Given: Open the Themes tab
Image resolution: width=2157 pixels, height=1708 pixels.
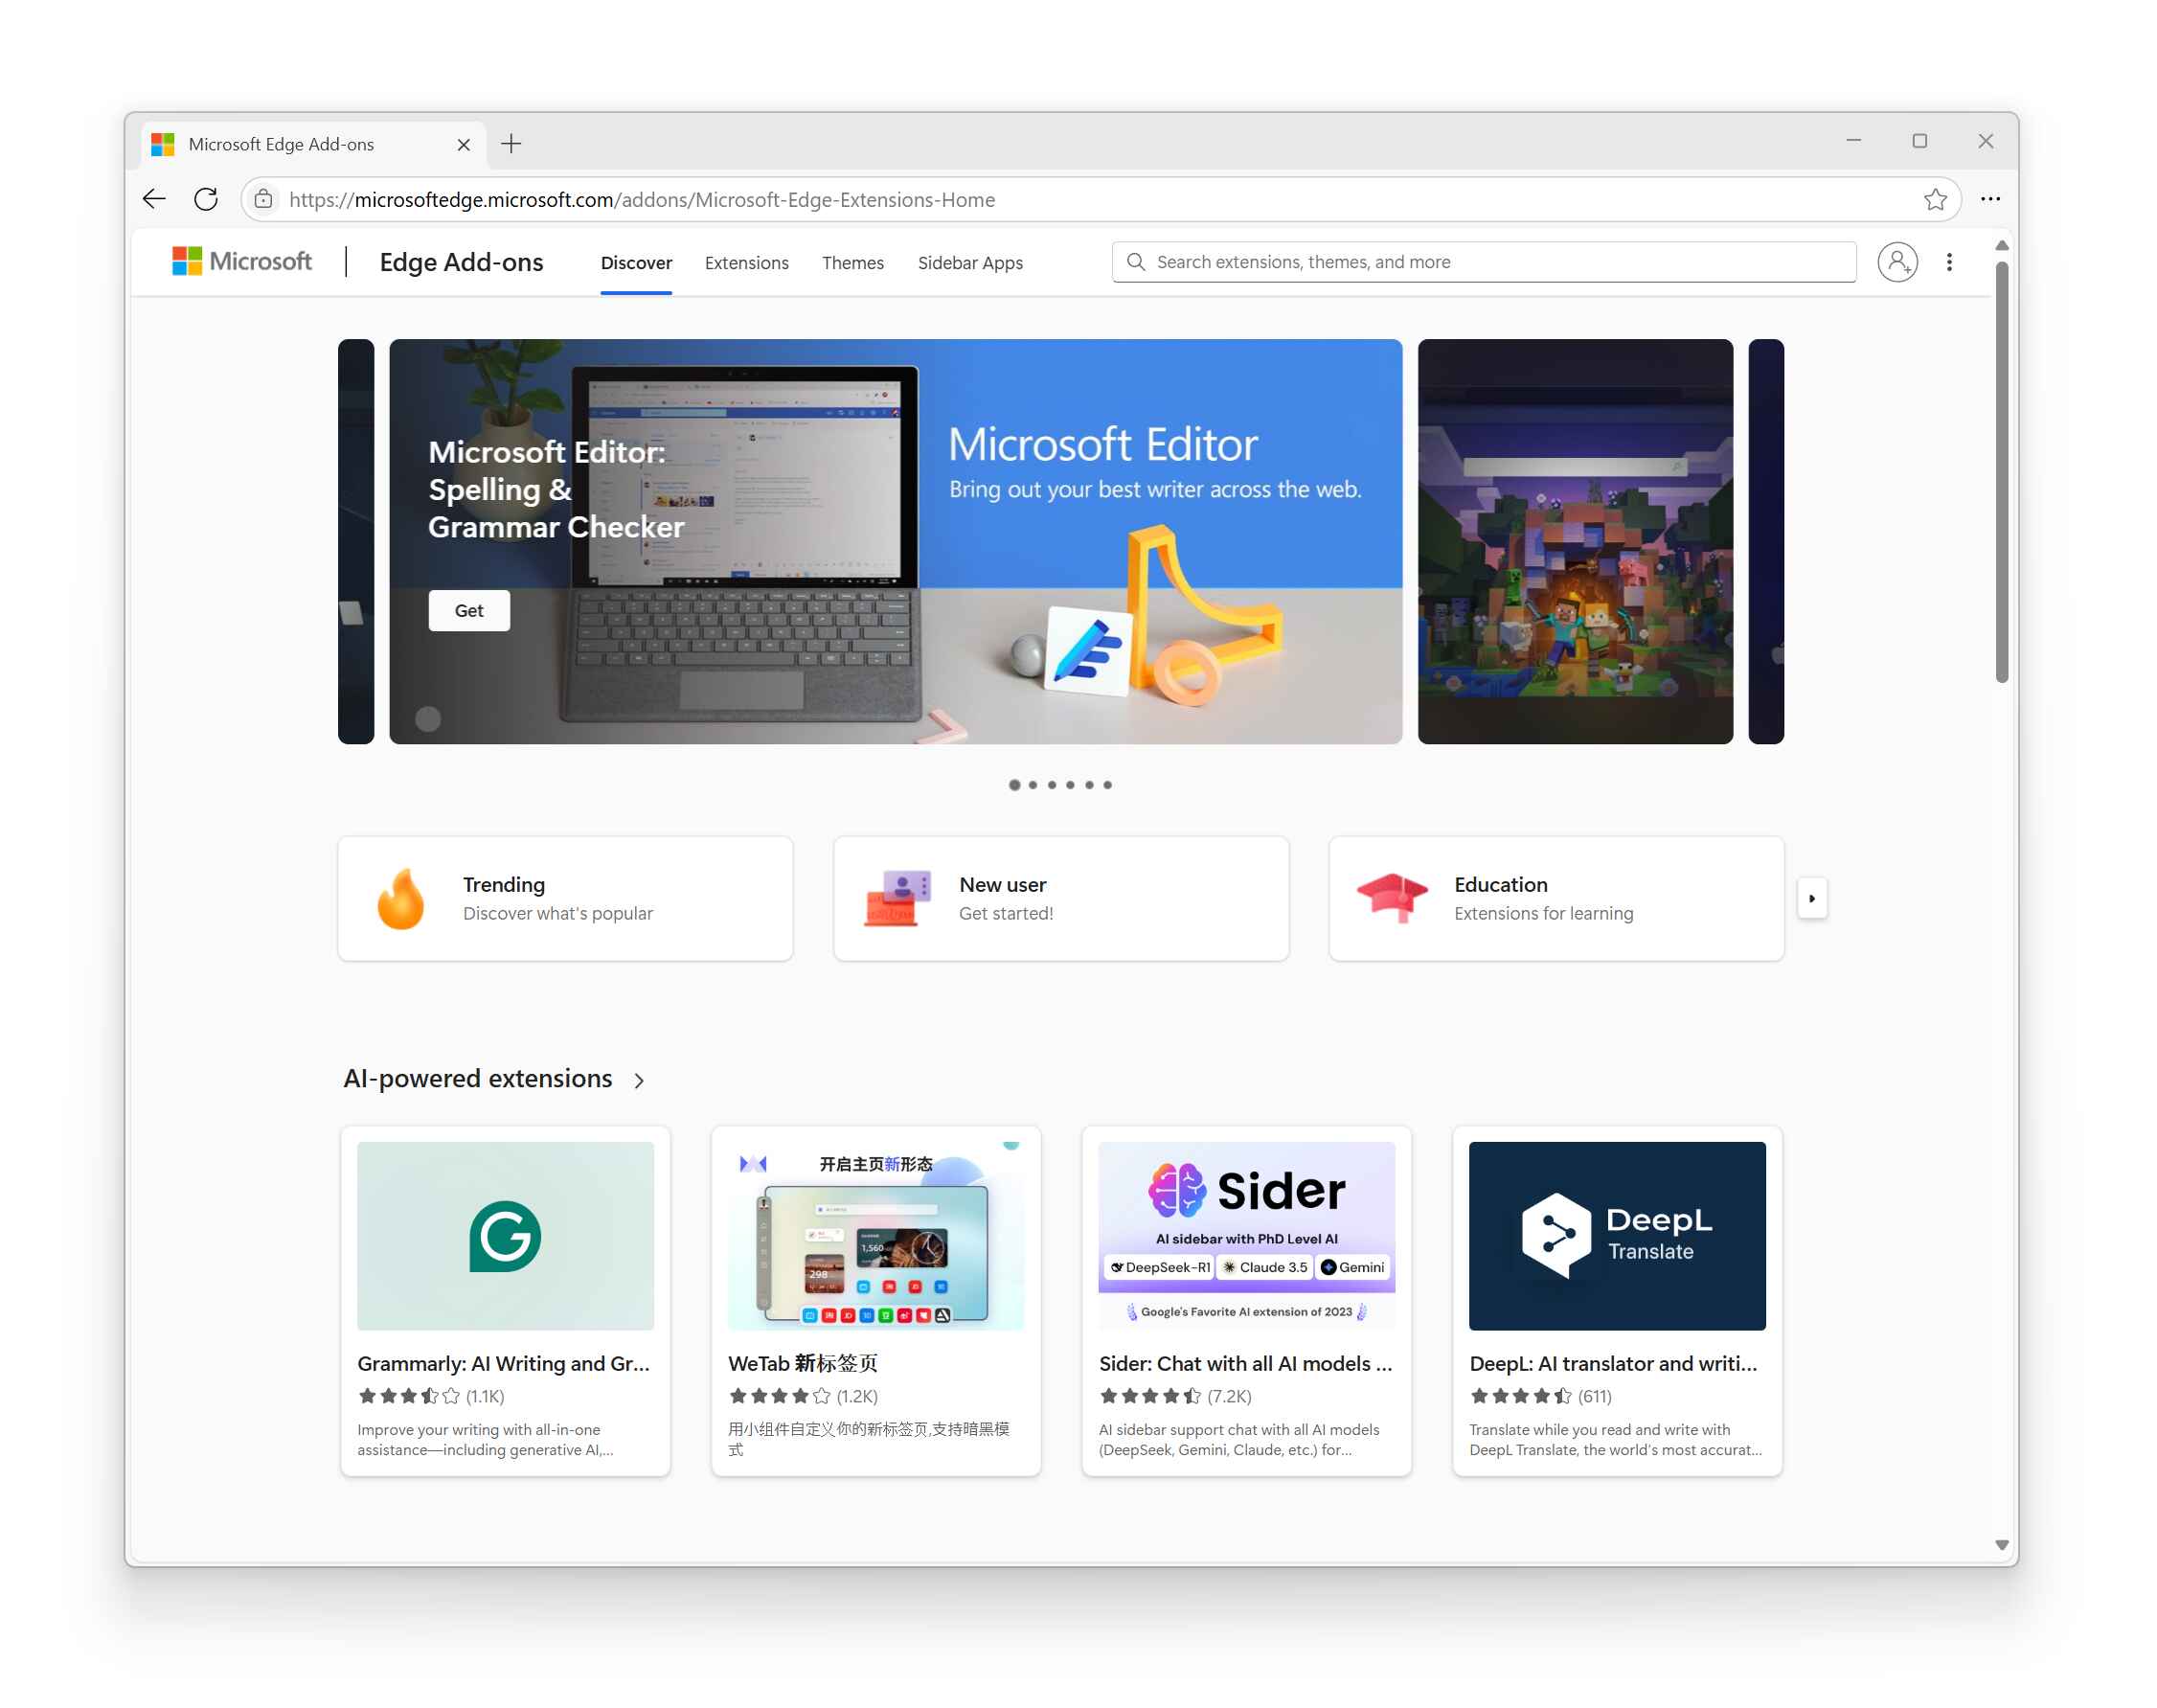Looking at the screenshot, I should coord(852,262).
